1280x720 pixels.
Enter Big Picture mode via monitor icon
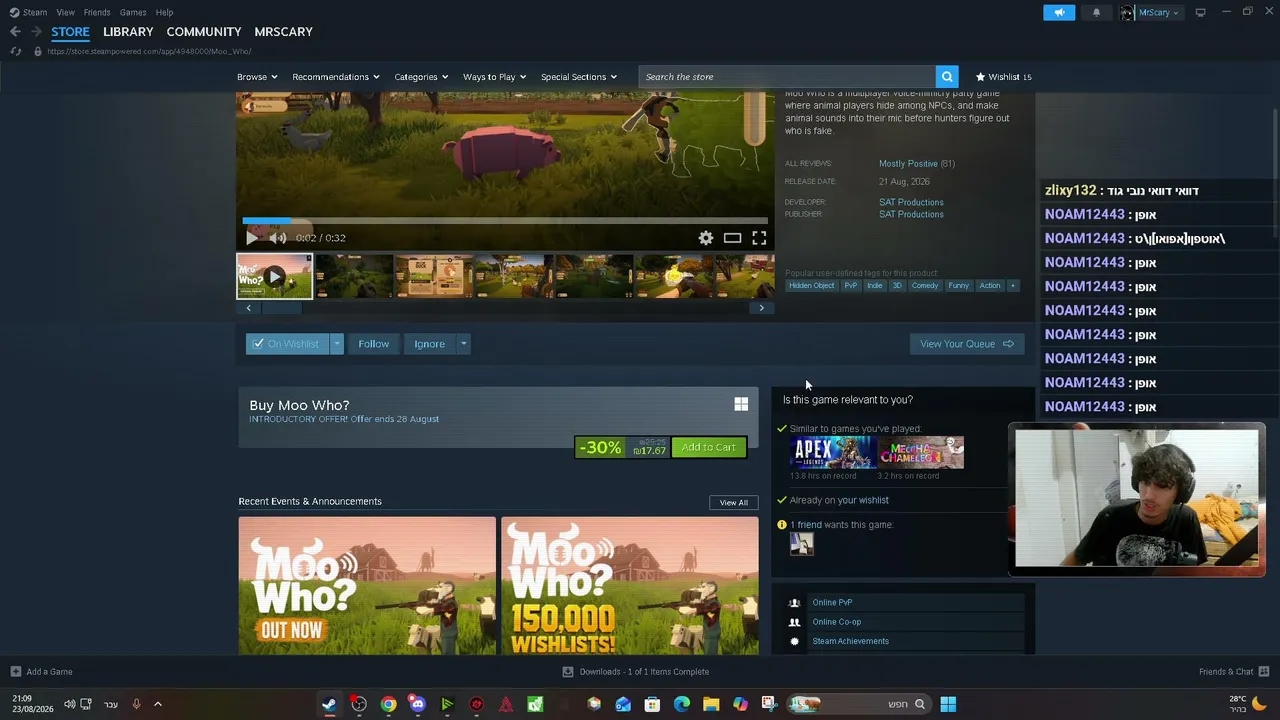1200,12
